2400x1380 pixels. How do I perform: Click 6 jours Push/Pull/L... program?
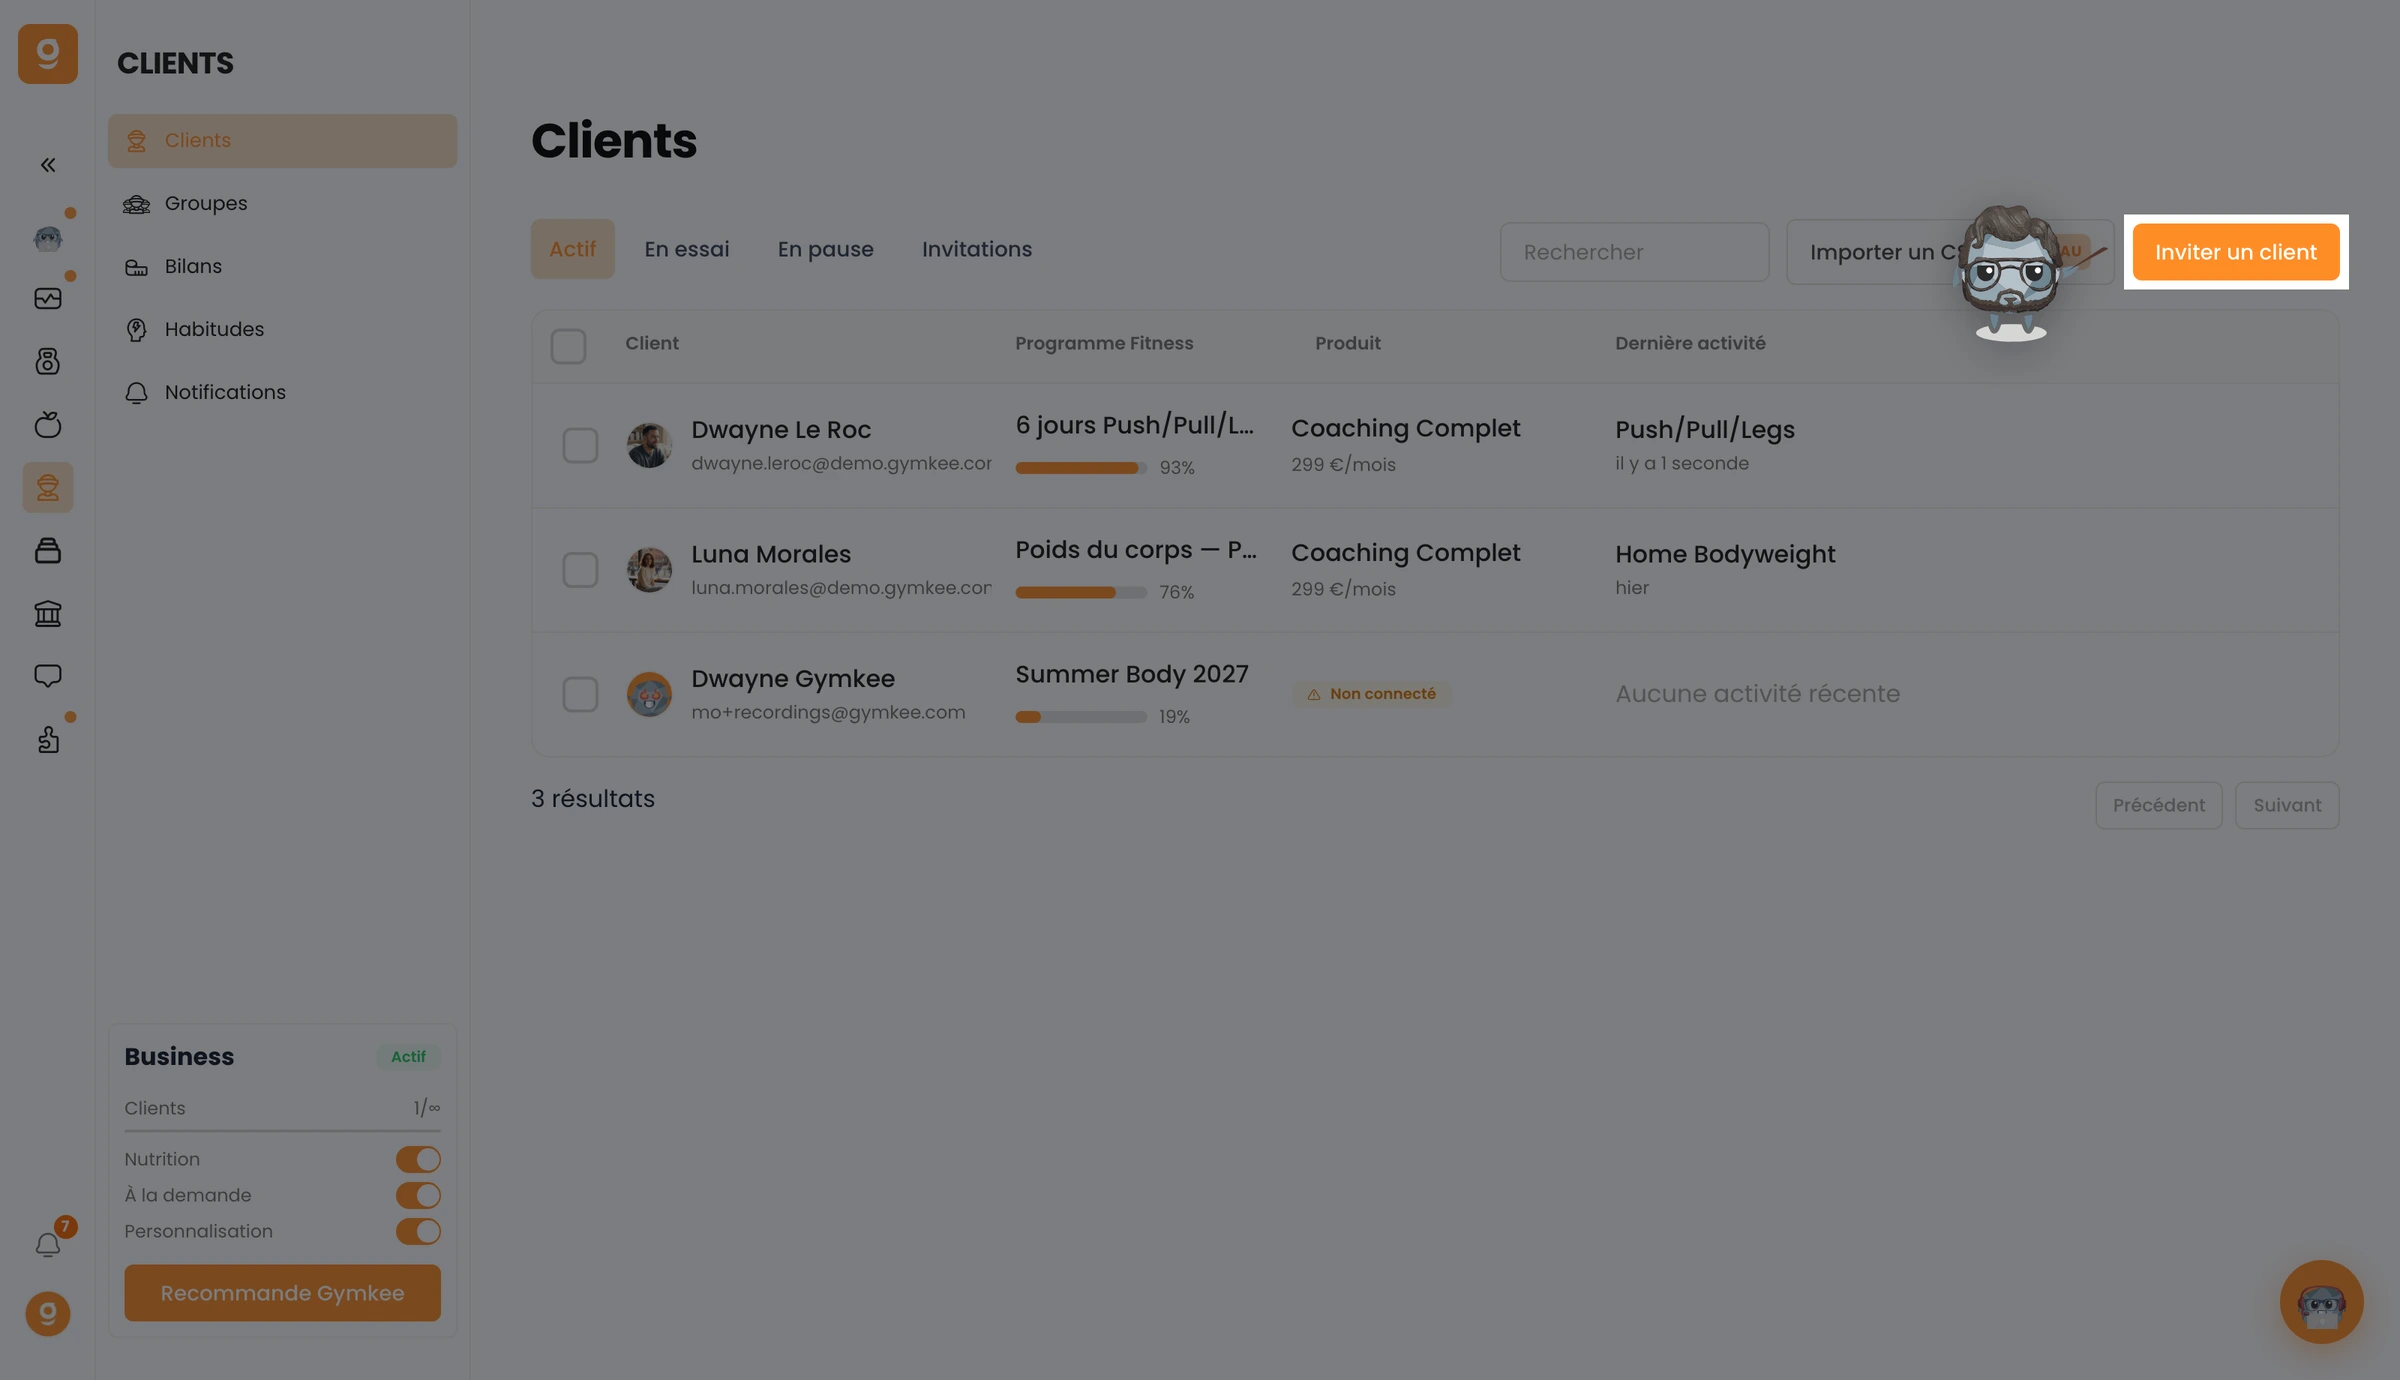pyautogui.click(x=1135, y=425)
